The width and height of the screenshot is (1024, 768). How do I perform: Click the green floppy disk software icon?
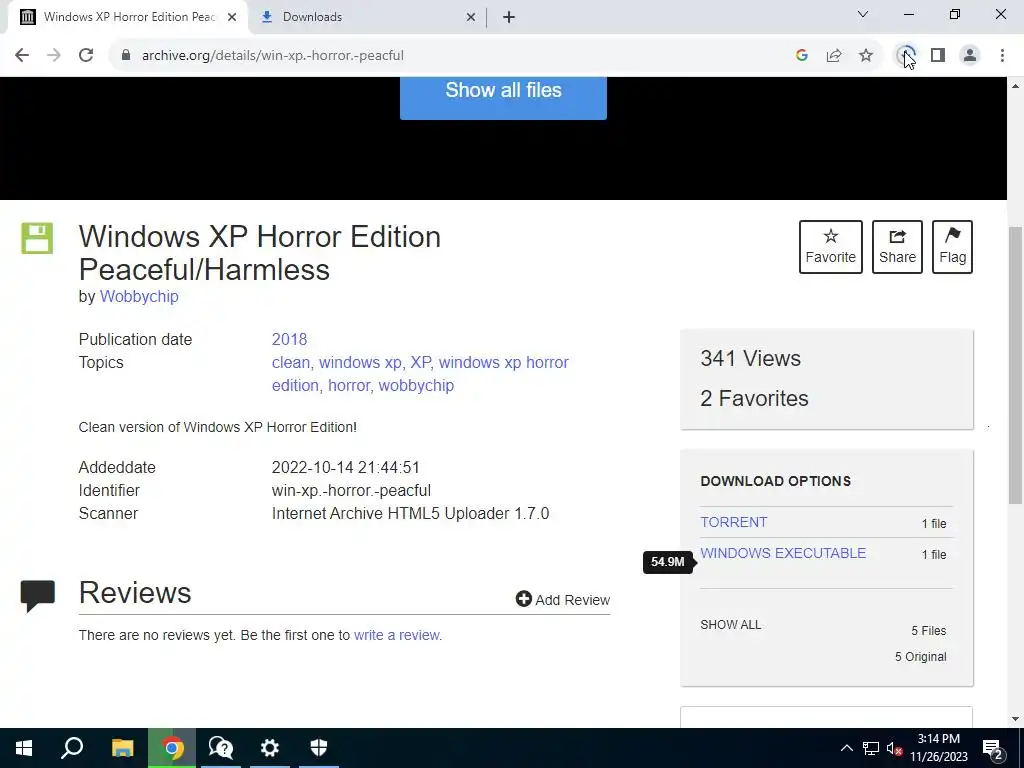37,238
